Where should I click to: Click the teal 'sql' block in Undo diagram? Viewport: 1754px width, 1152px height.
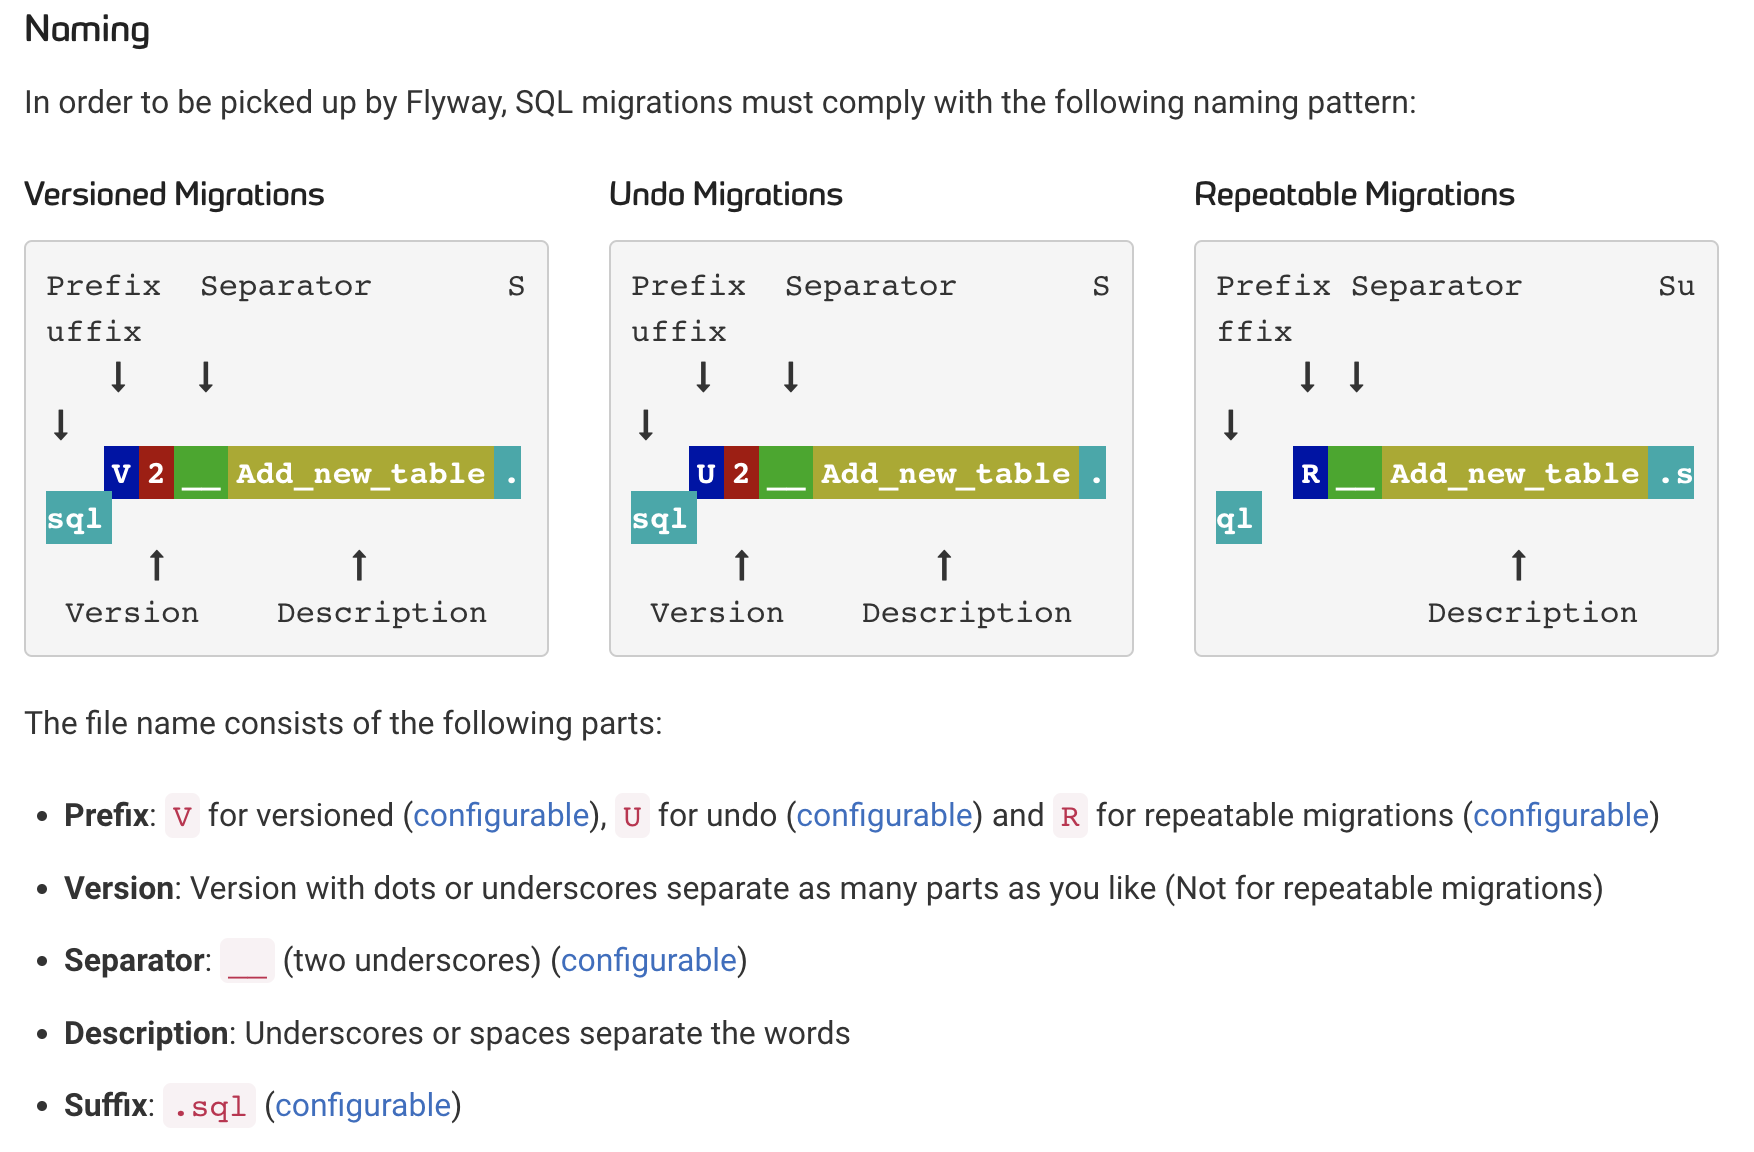tap(664, 518)
